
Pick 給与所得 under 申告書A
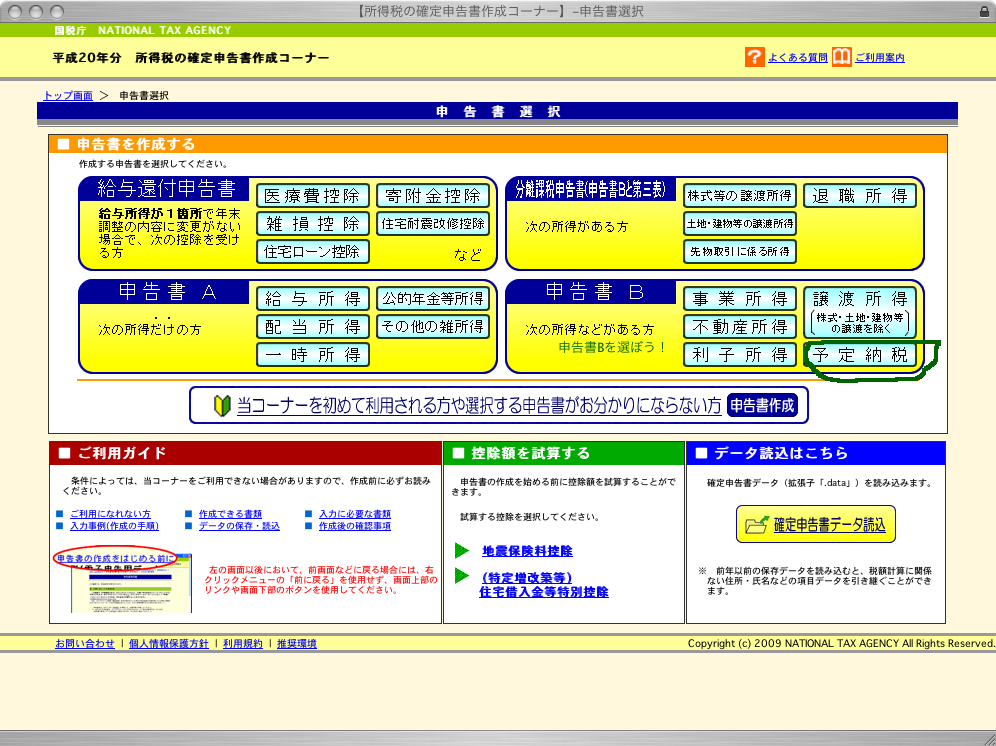tap(313, 299)
